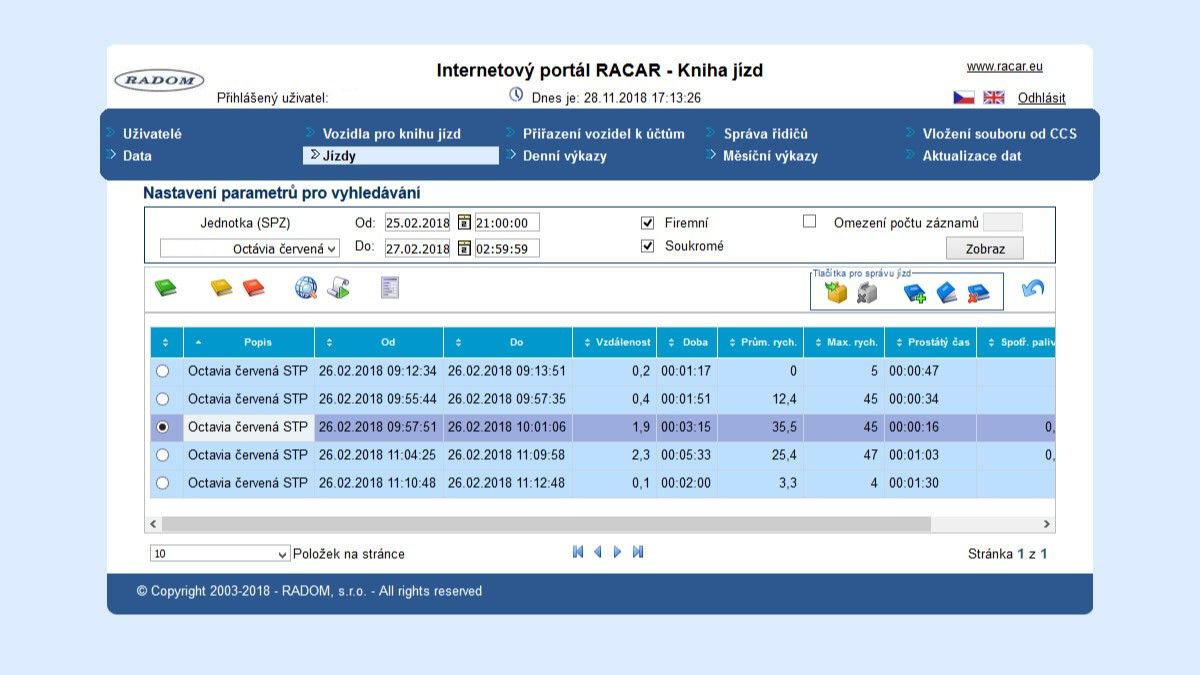Viewport: 1200px width, 675px height.
Task: Switch language with the UK flag
Action: pos(993,98)
